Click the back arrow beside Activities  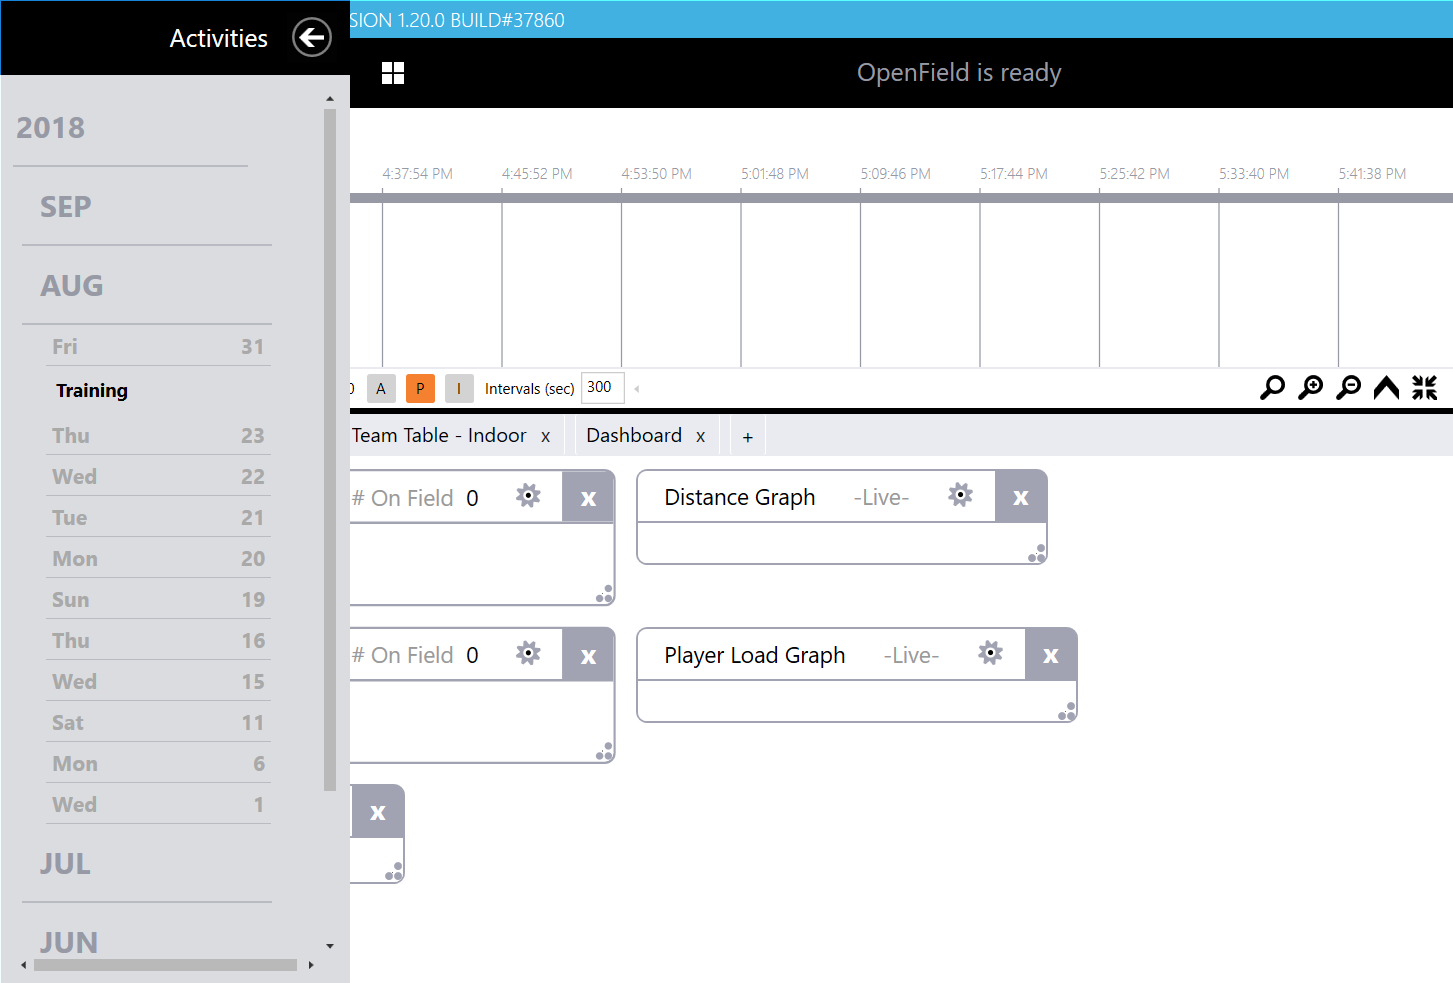point(312,37)
